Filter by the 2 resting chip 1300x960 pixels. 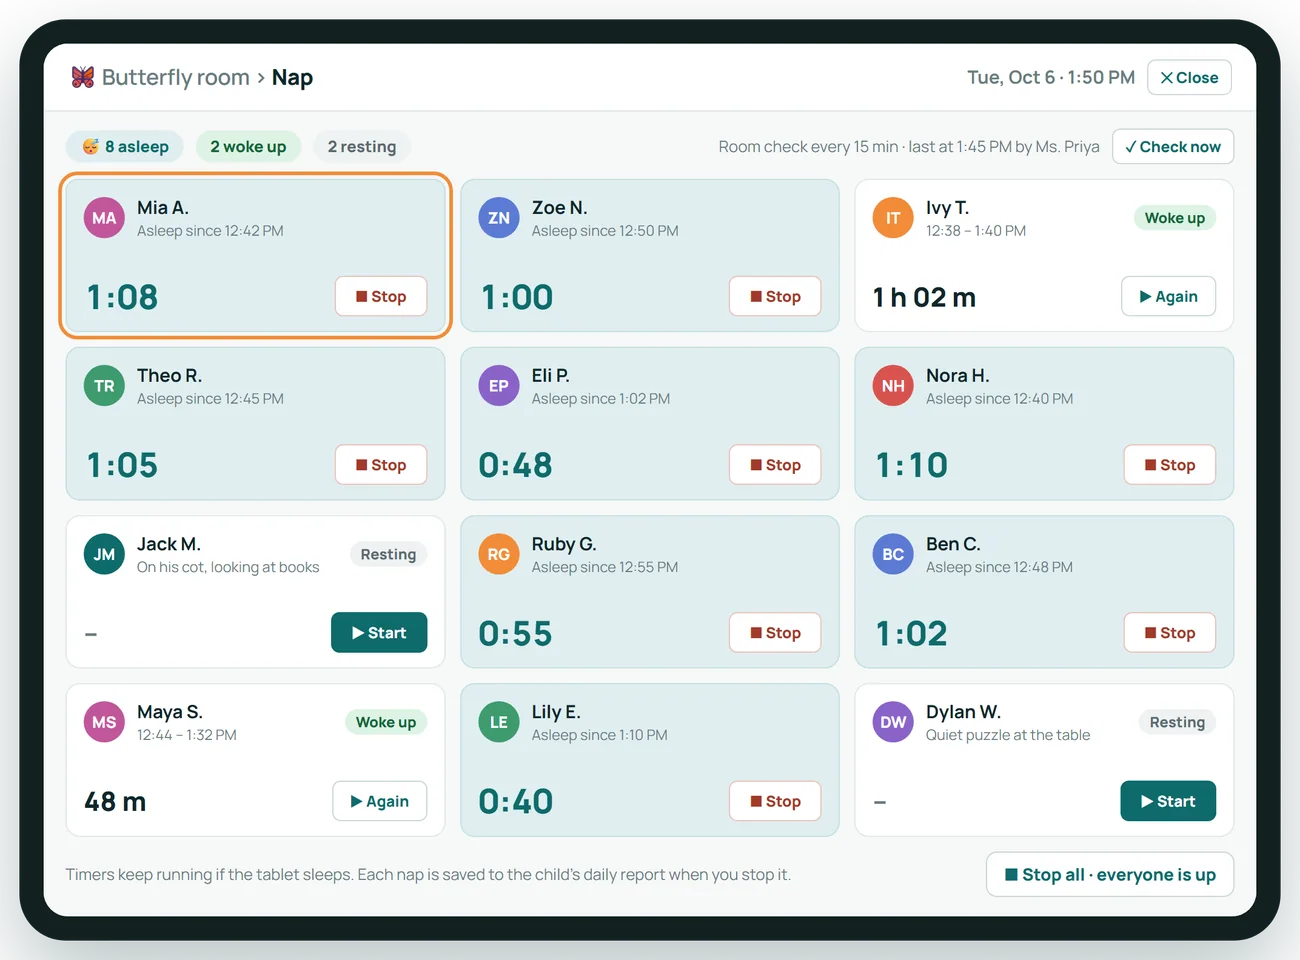(x=362, y=147)
